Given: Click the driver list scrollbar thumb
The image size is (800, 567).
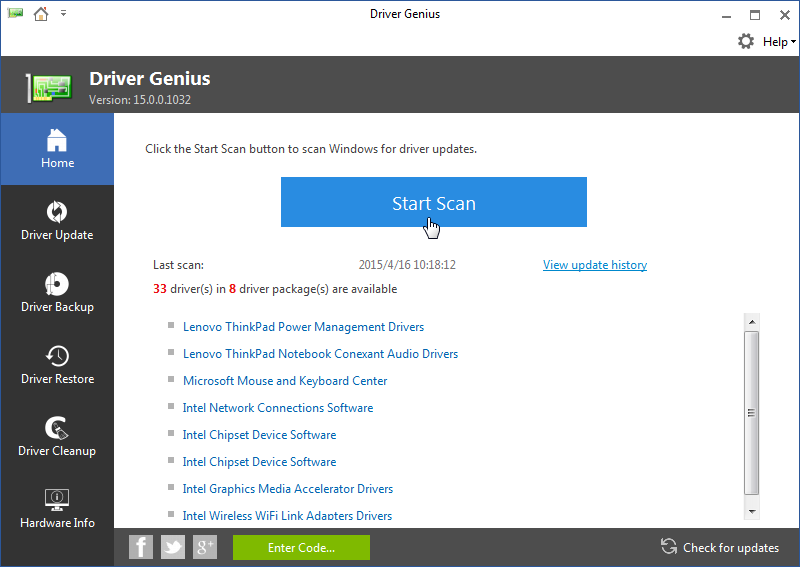Looking at the screenshot, I should click(x=752, y=413).
